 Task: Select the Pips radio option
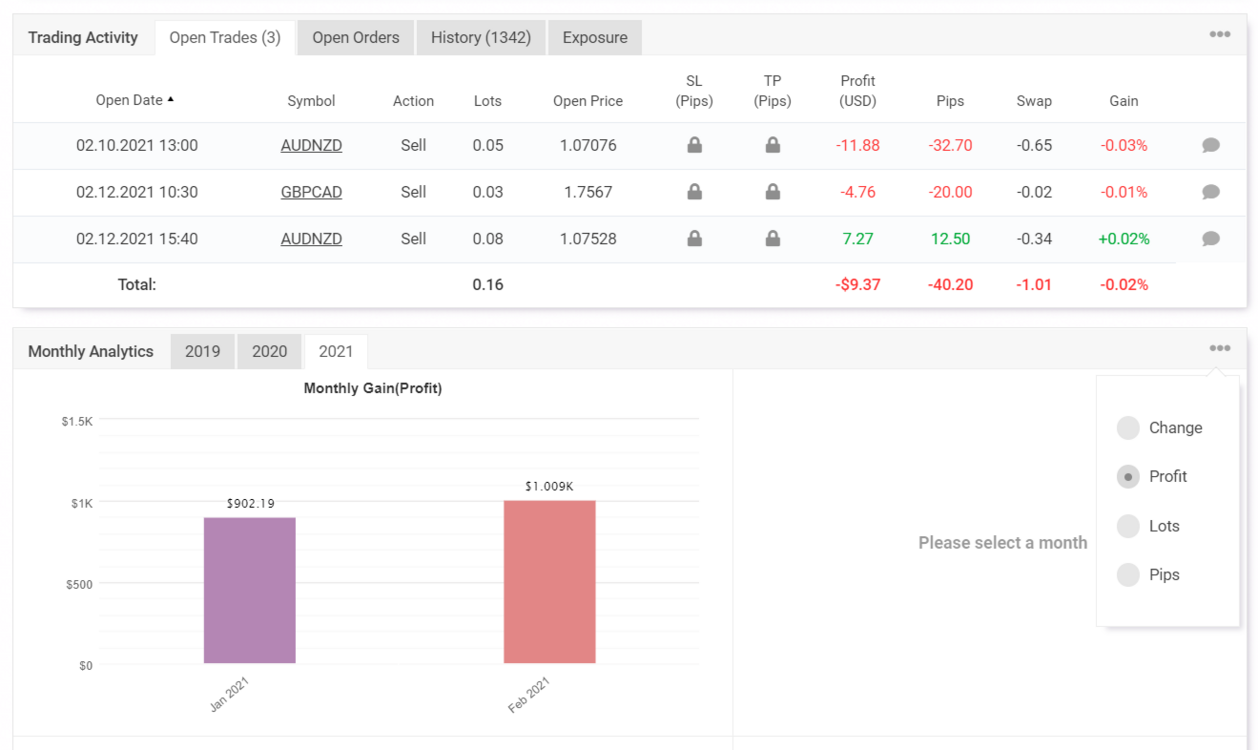pos(1128,575)
